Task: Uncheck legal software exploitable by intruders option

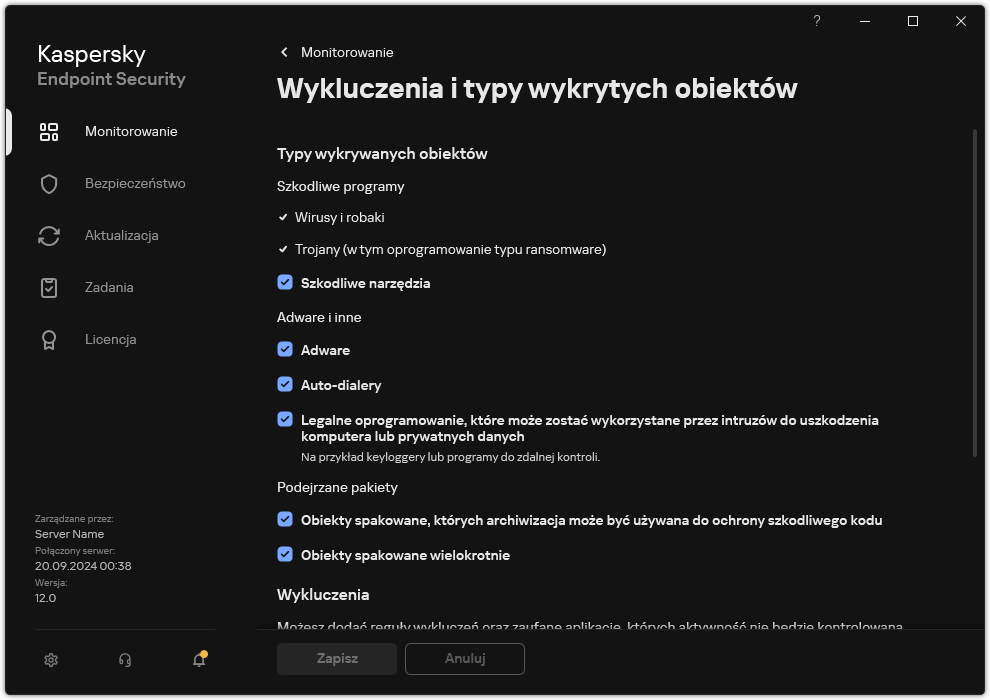Action: [x=284, y=421]
